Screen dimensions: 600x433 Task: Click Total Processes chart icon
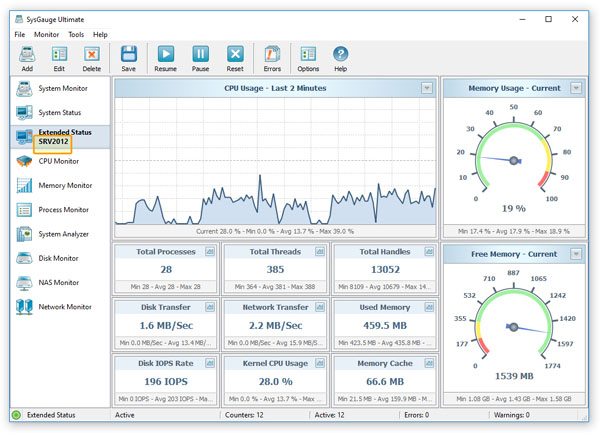point(210,252)
